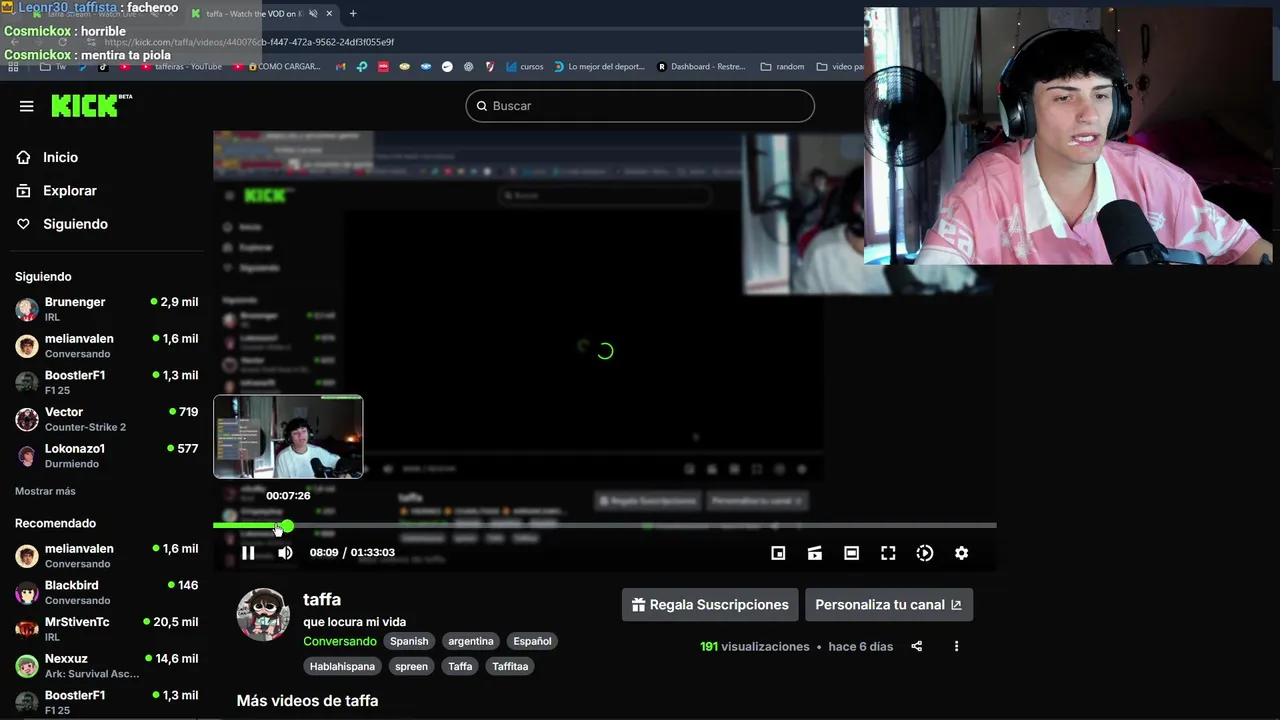Select the Taffa tag
This screenshot has height=720, width=1280.
(x=460, y=666)
